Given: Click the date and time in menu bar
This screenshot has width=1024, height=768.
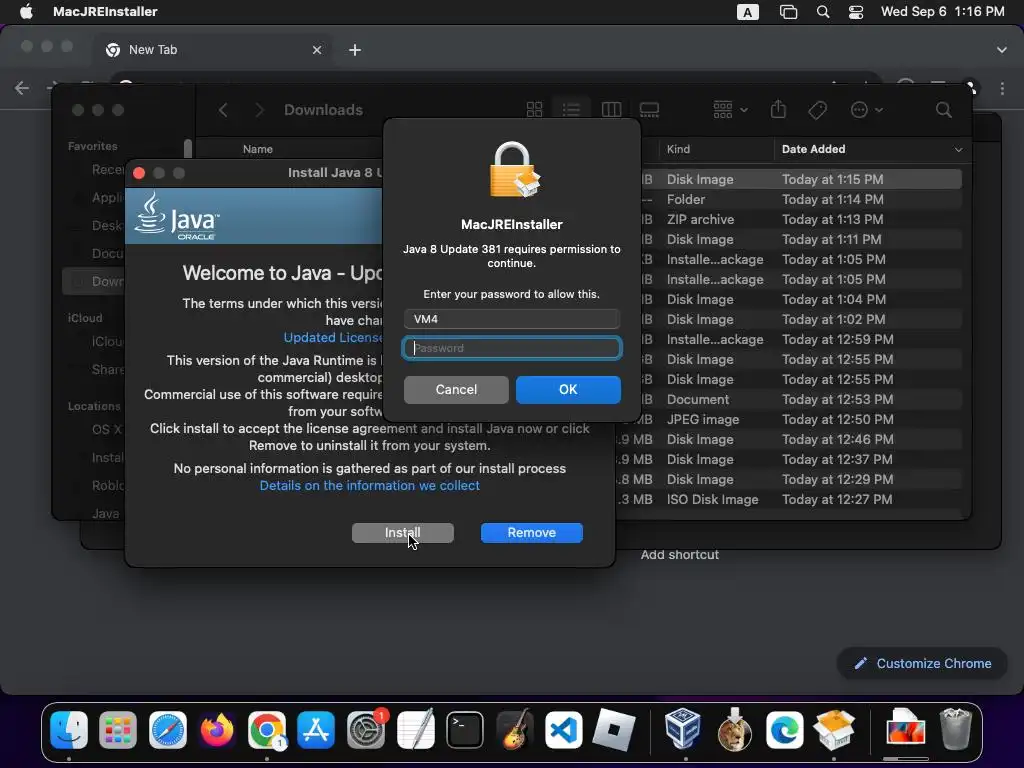Looking at the screenshot, I should pos(942,12).
